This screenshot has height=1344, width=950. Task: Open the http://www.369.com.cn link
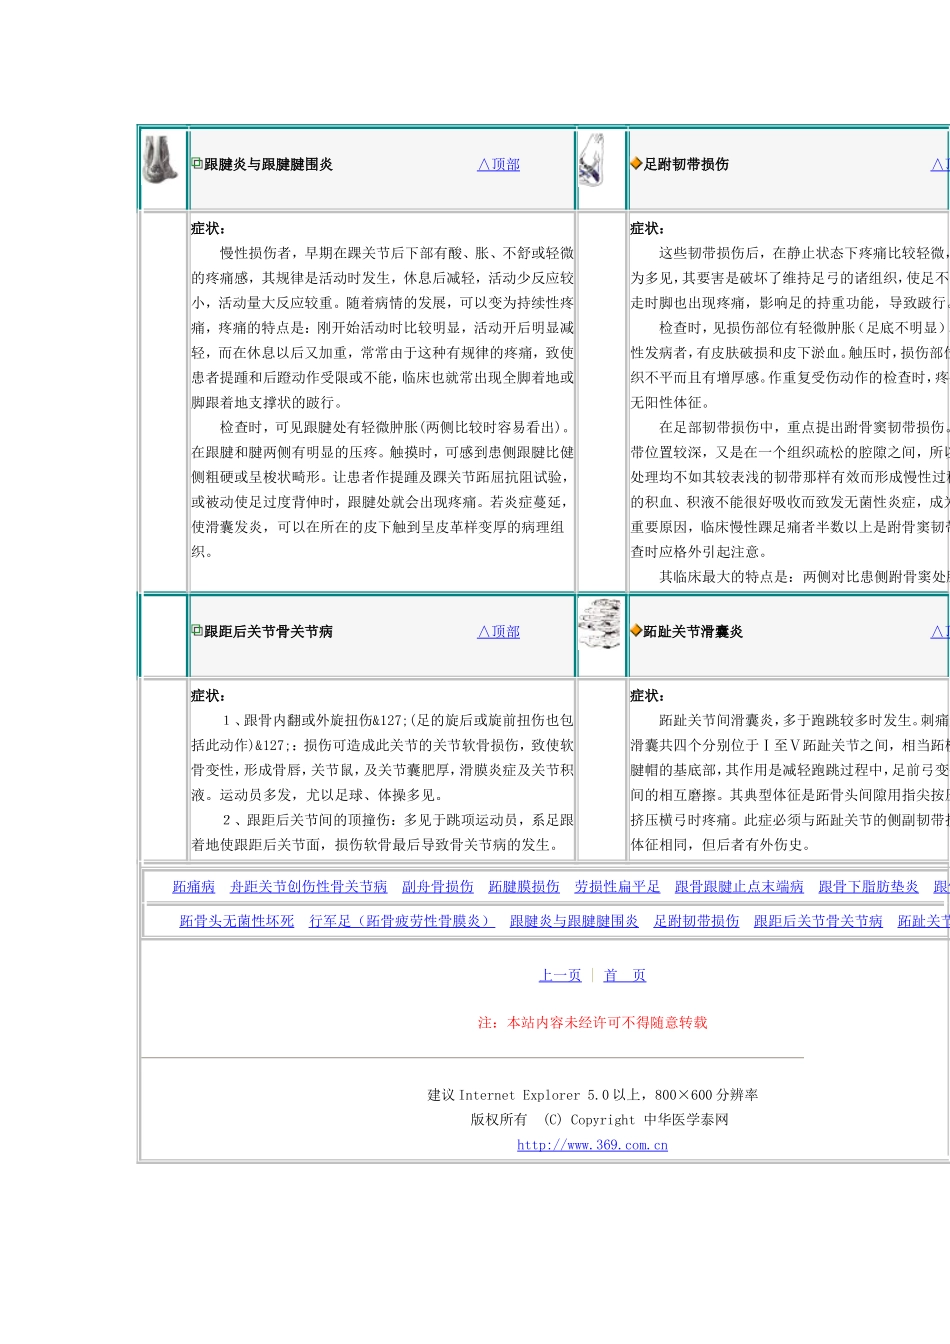coord(592,1145)
